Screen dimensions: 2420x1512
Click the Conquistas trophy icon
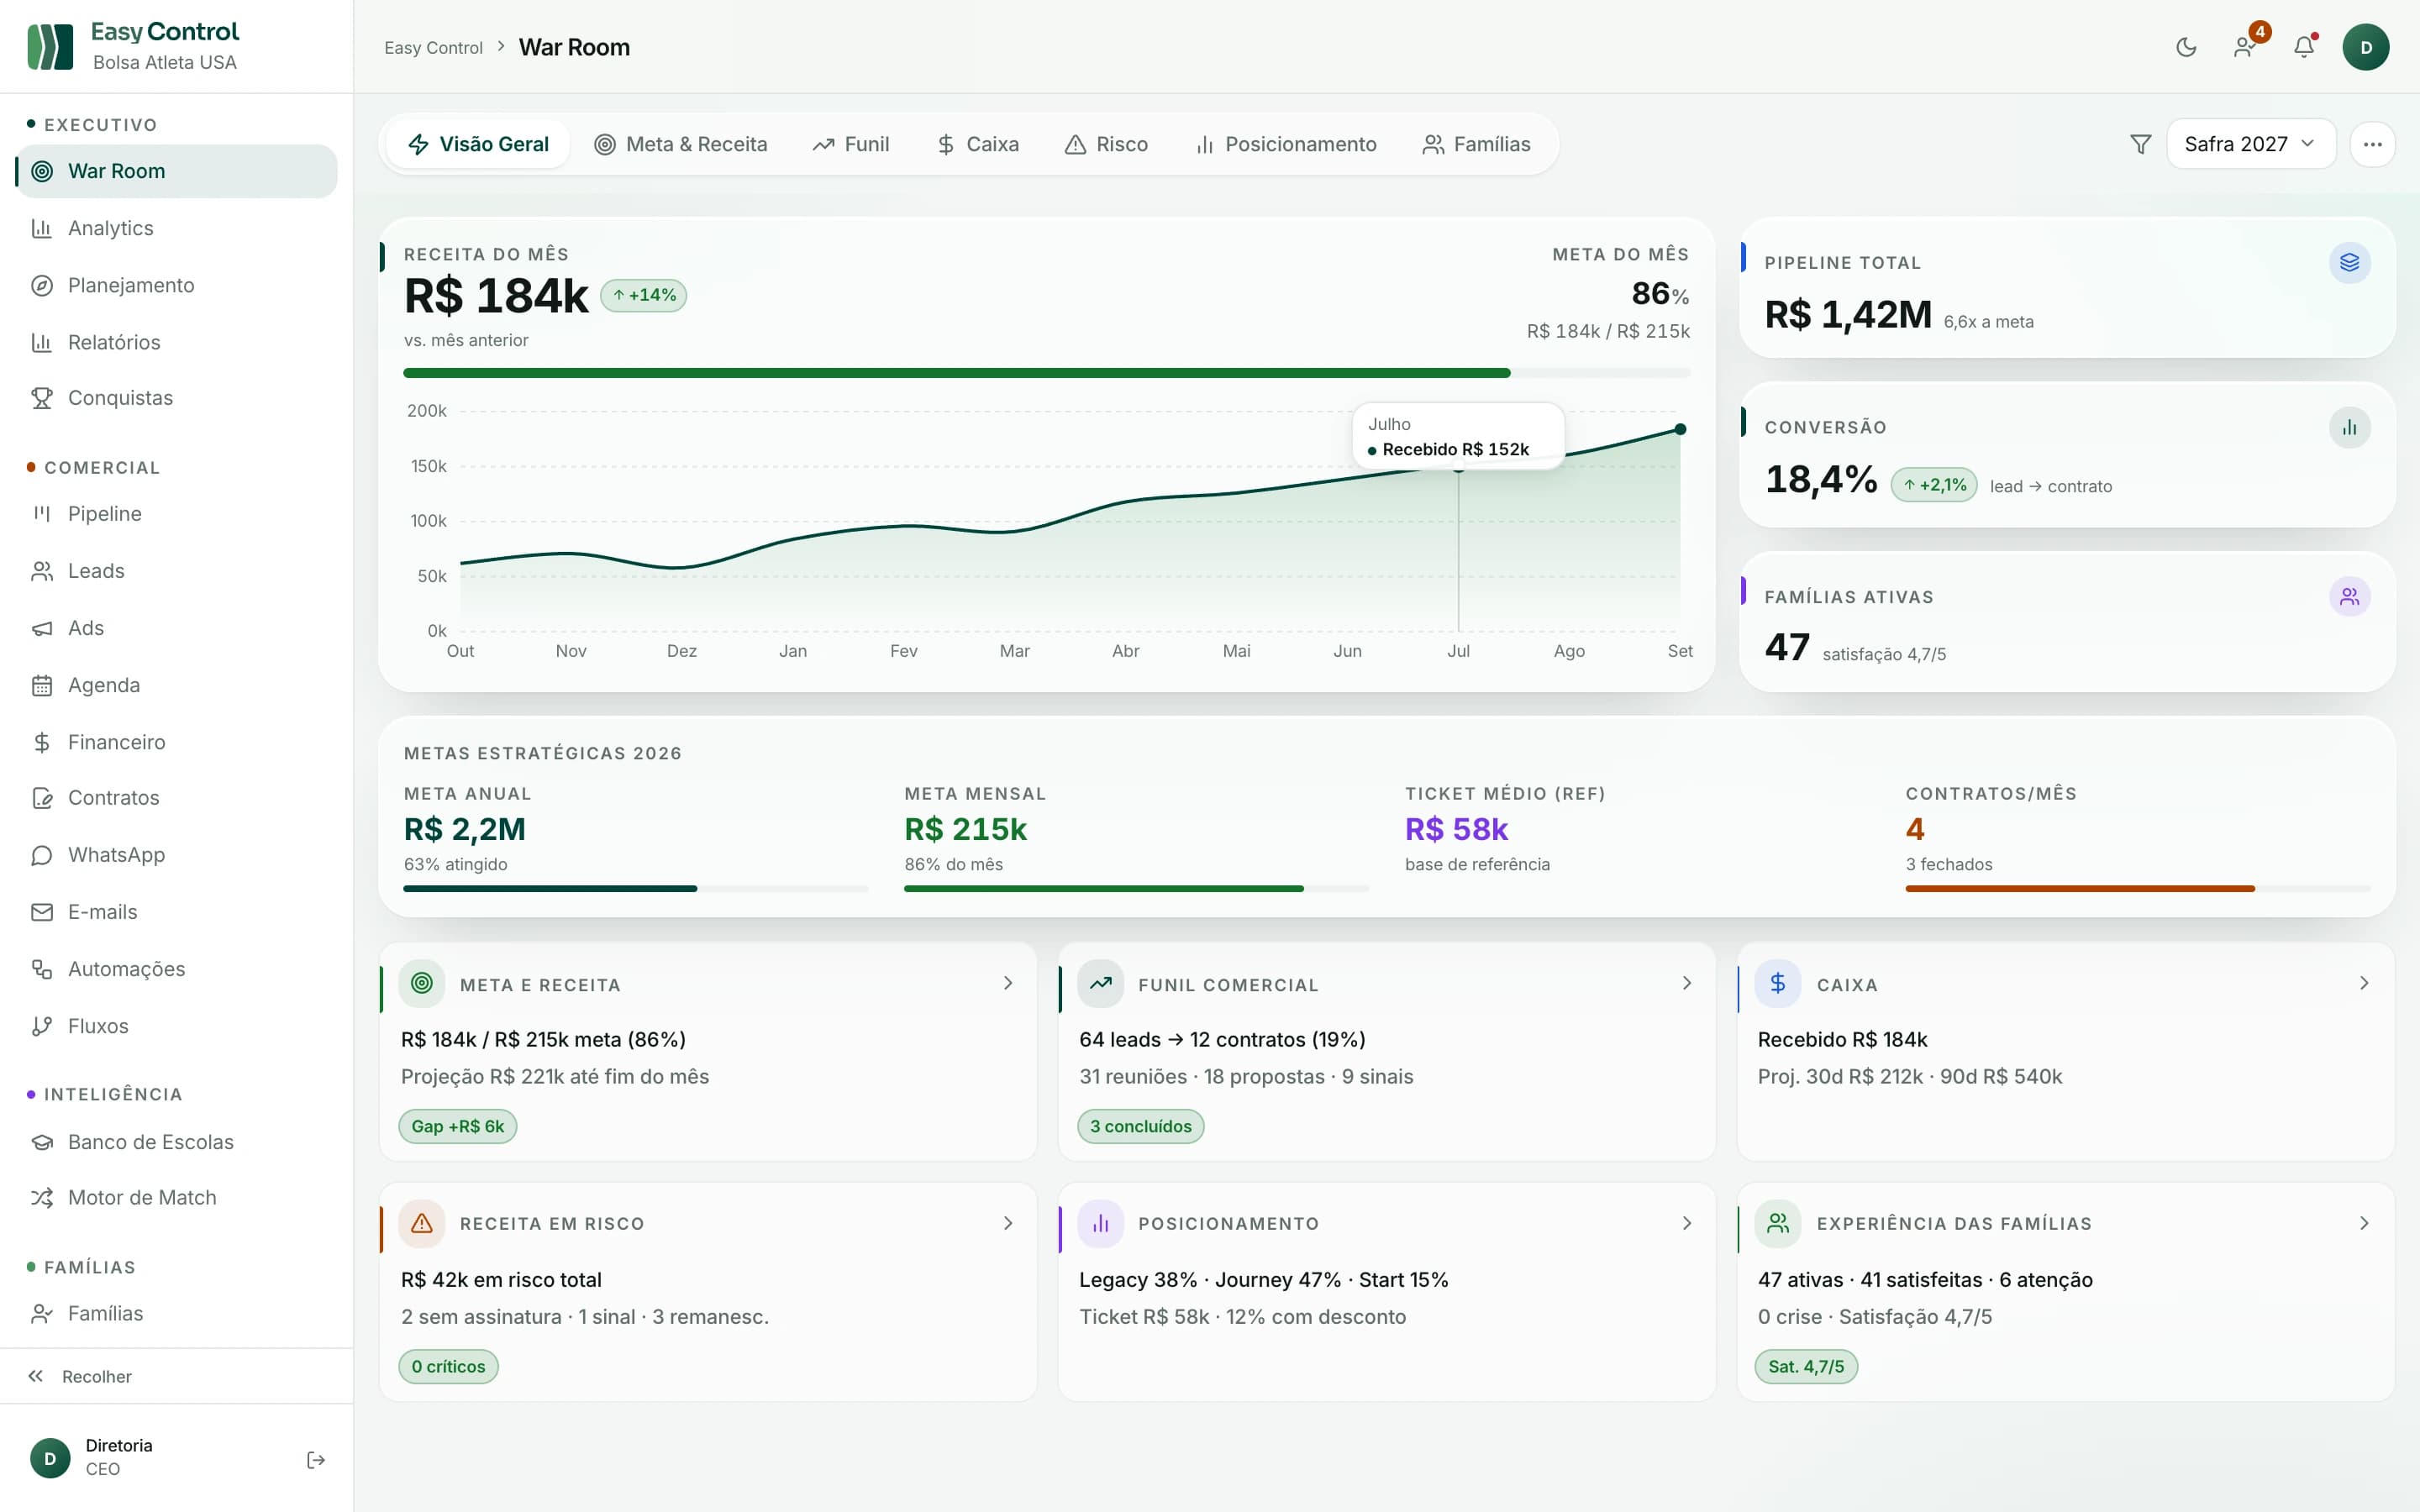coord(42,398)
